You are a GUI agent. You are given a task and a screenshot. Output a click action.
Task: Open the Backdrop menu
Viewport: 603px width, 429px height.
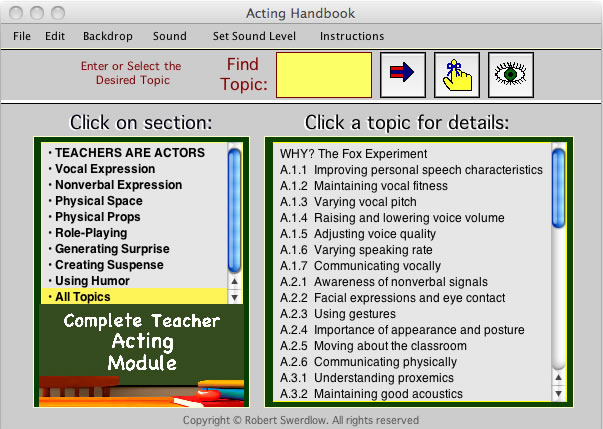[x=106, y=36]
